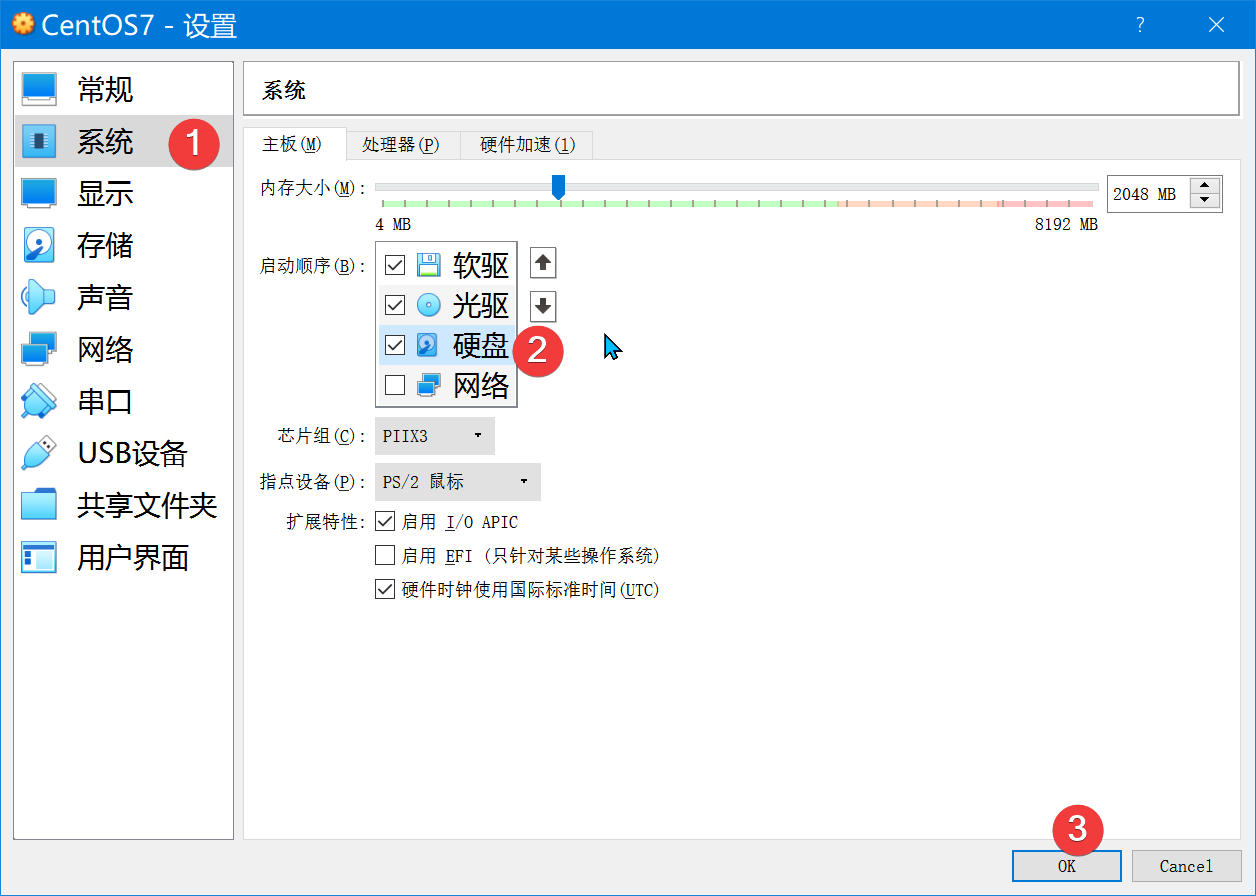
Task: Select 常规 label in the category list
Action: pos(105,89)
